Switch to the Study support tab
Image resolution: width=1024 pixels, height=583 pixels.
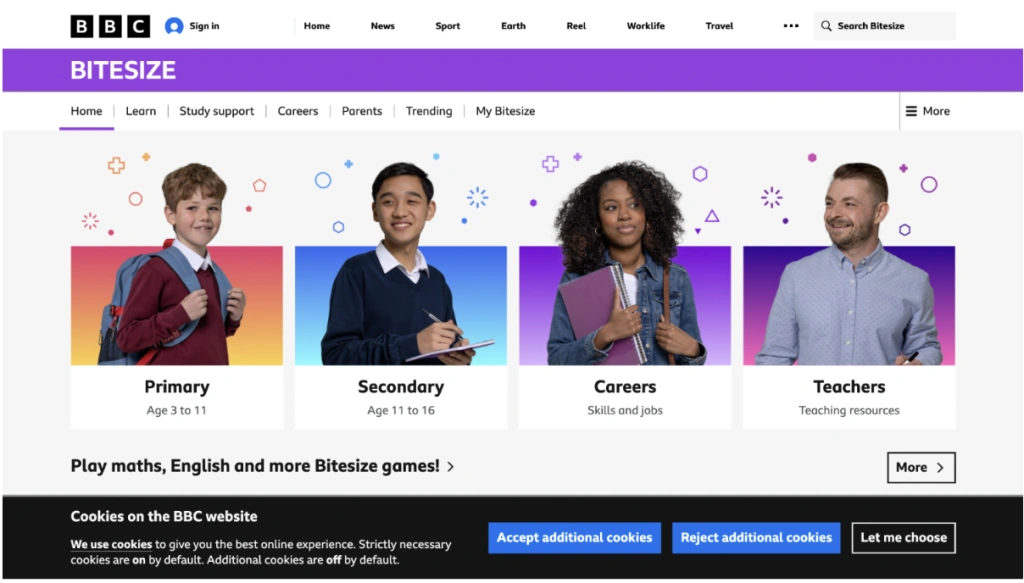217,111
